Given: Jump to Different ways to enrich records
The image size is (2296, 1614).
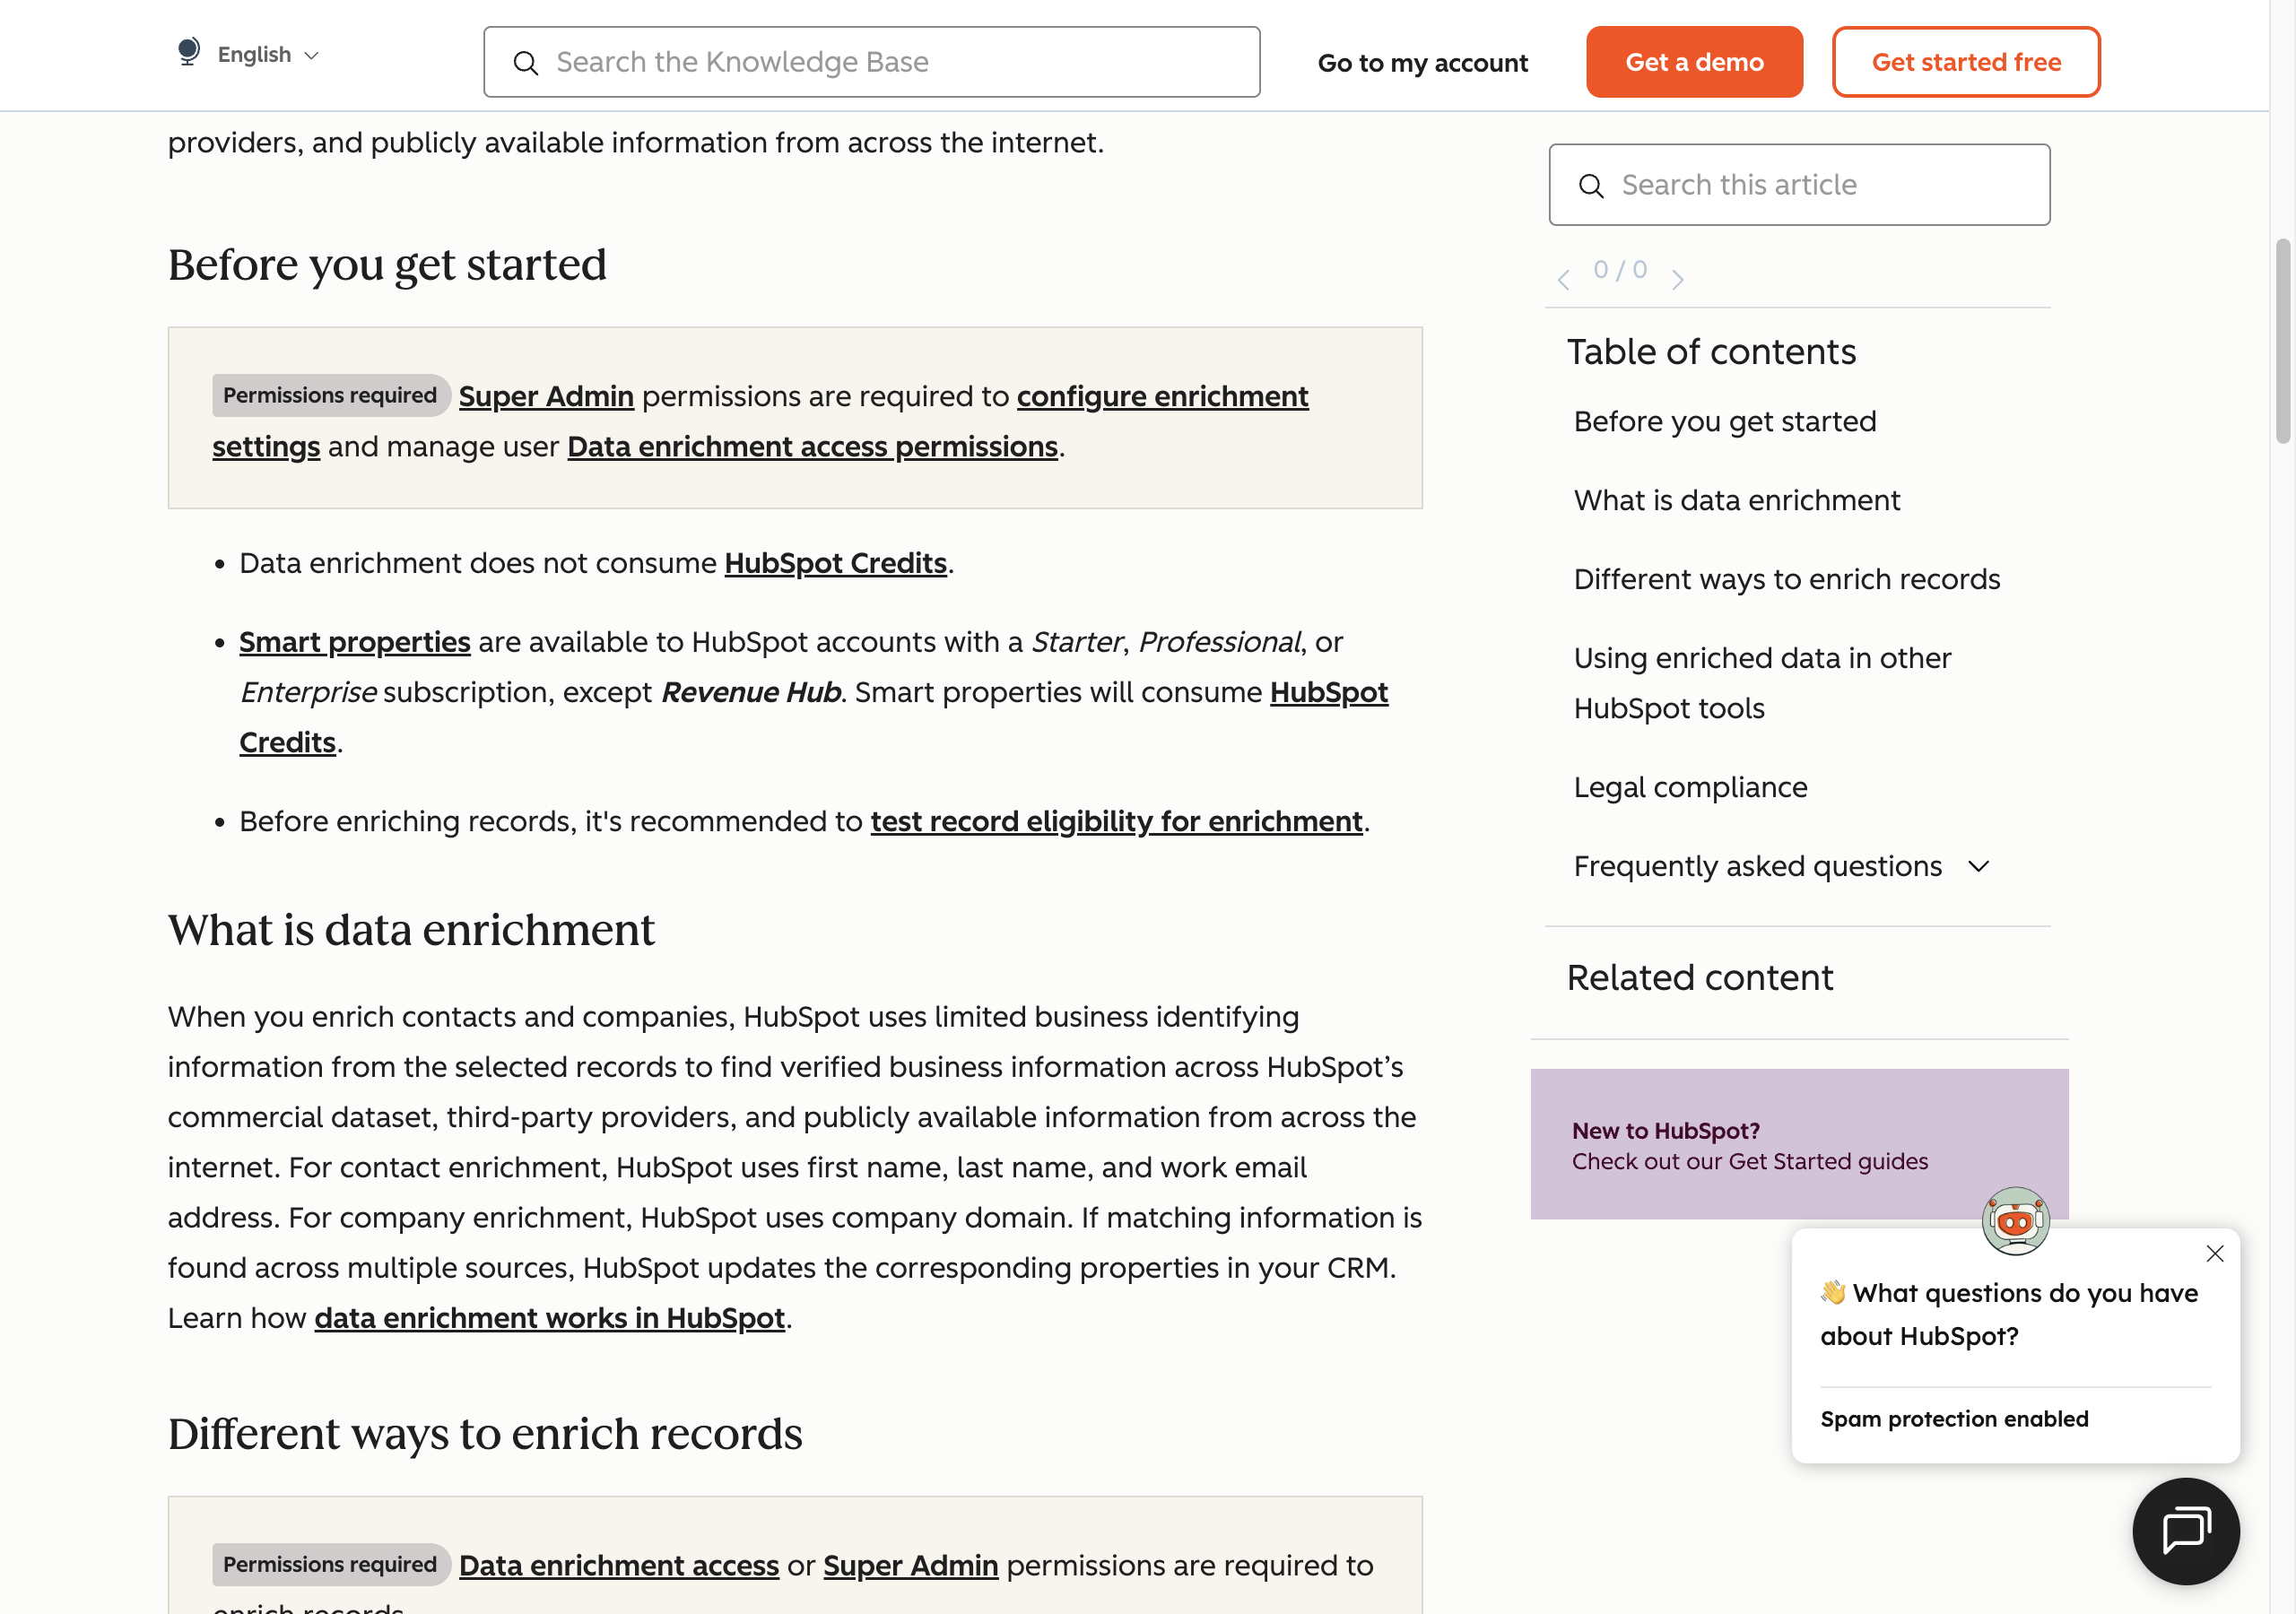Looking at the screenshot, I should 1787,579.
